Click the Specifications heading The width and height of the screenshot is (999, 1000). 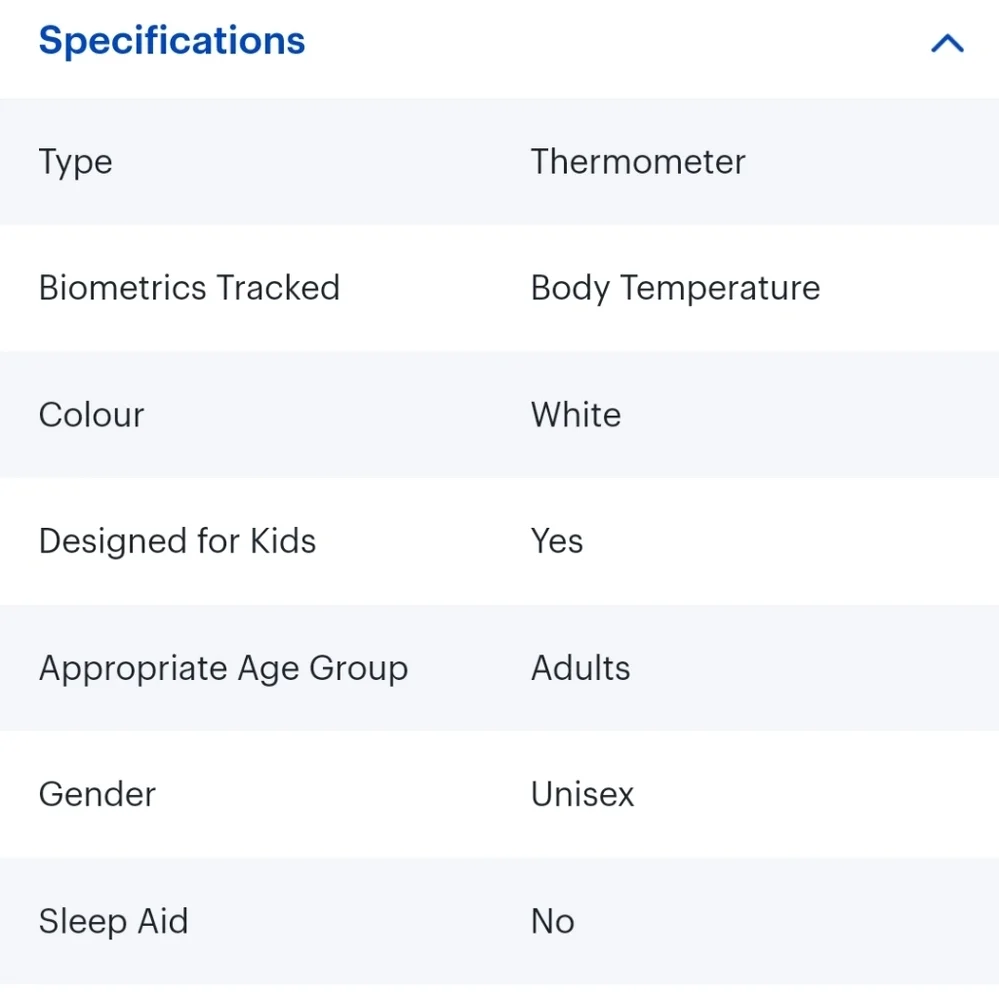point(172,41)
